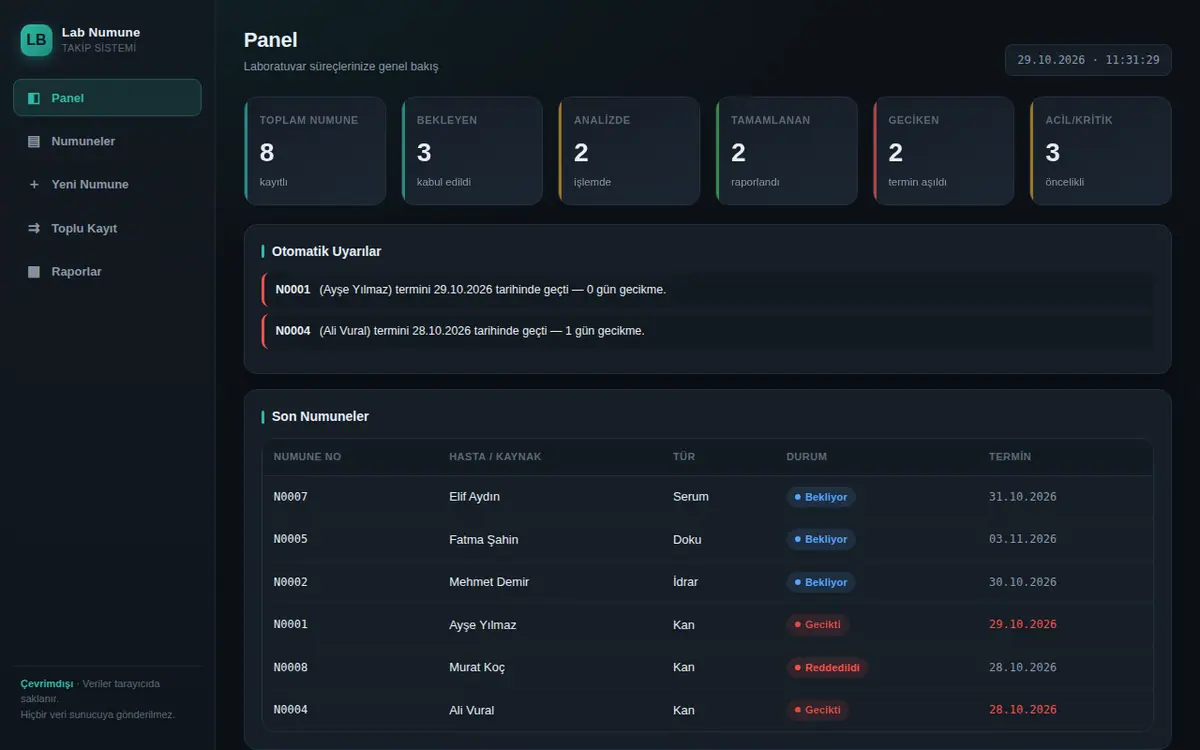This screenshot has height=750, width=1200.
Task: Click the Hasta / Kaynak column header
Action: pyautogui.click(x=495, y=457)
